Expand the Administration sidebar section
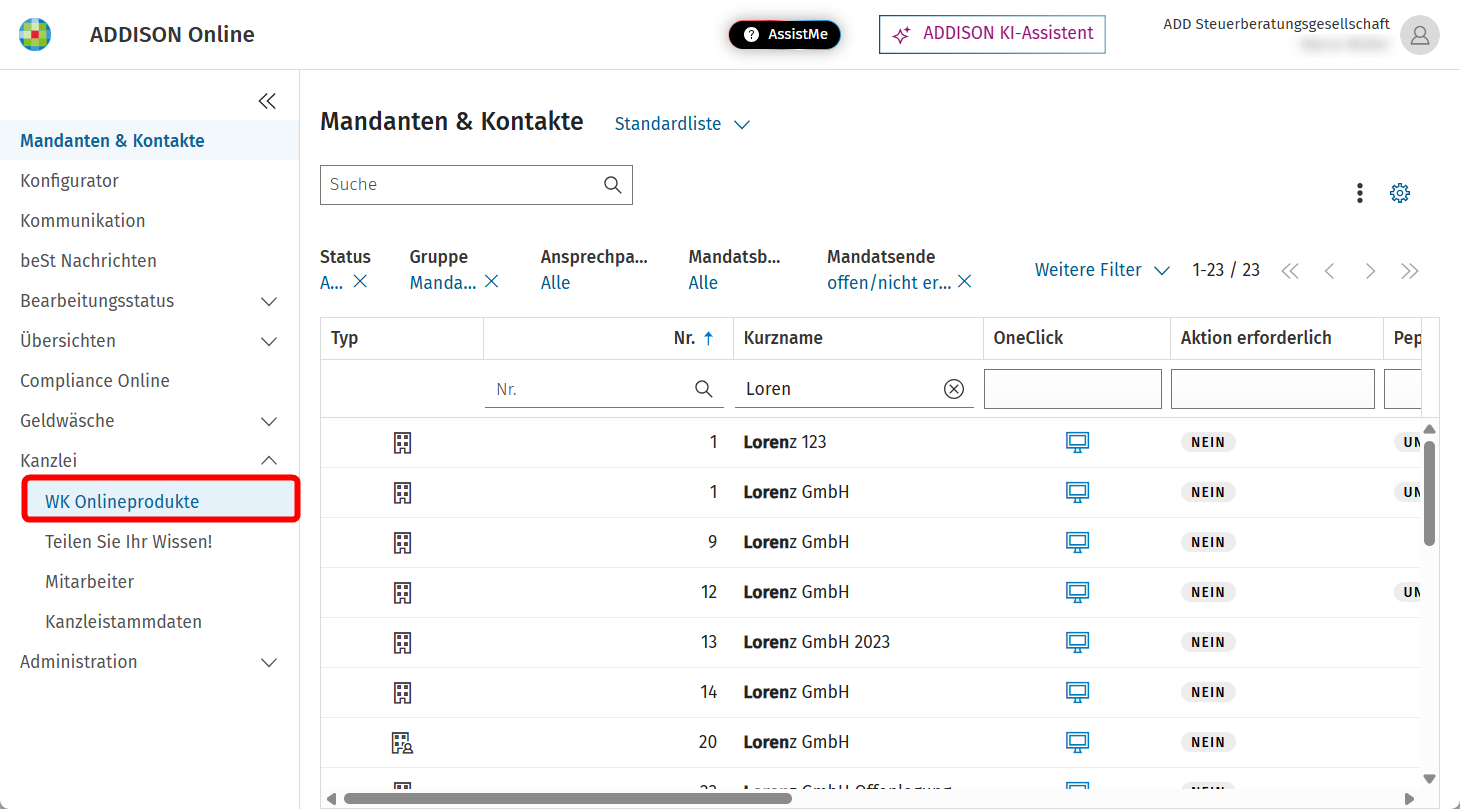Image resolution: width=1460 pixels, height=809 pixels. click(268, 662)
